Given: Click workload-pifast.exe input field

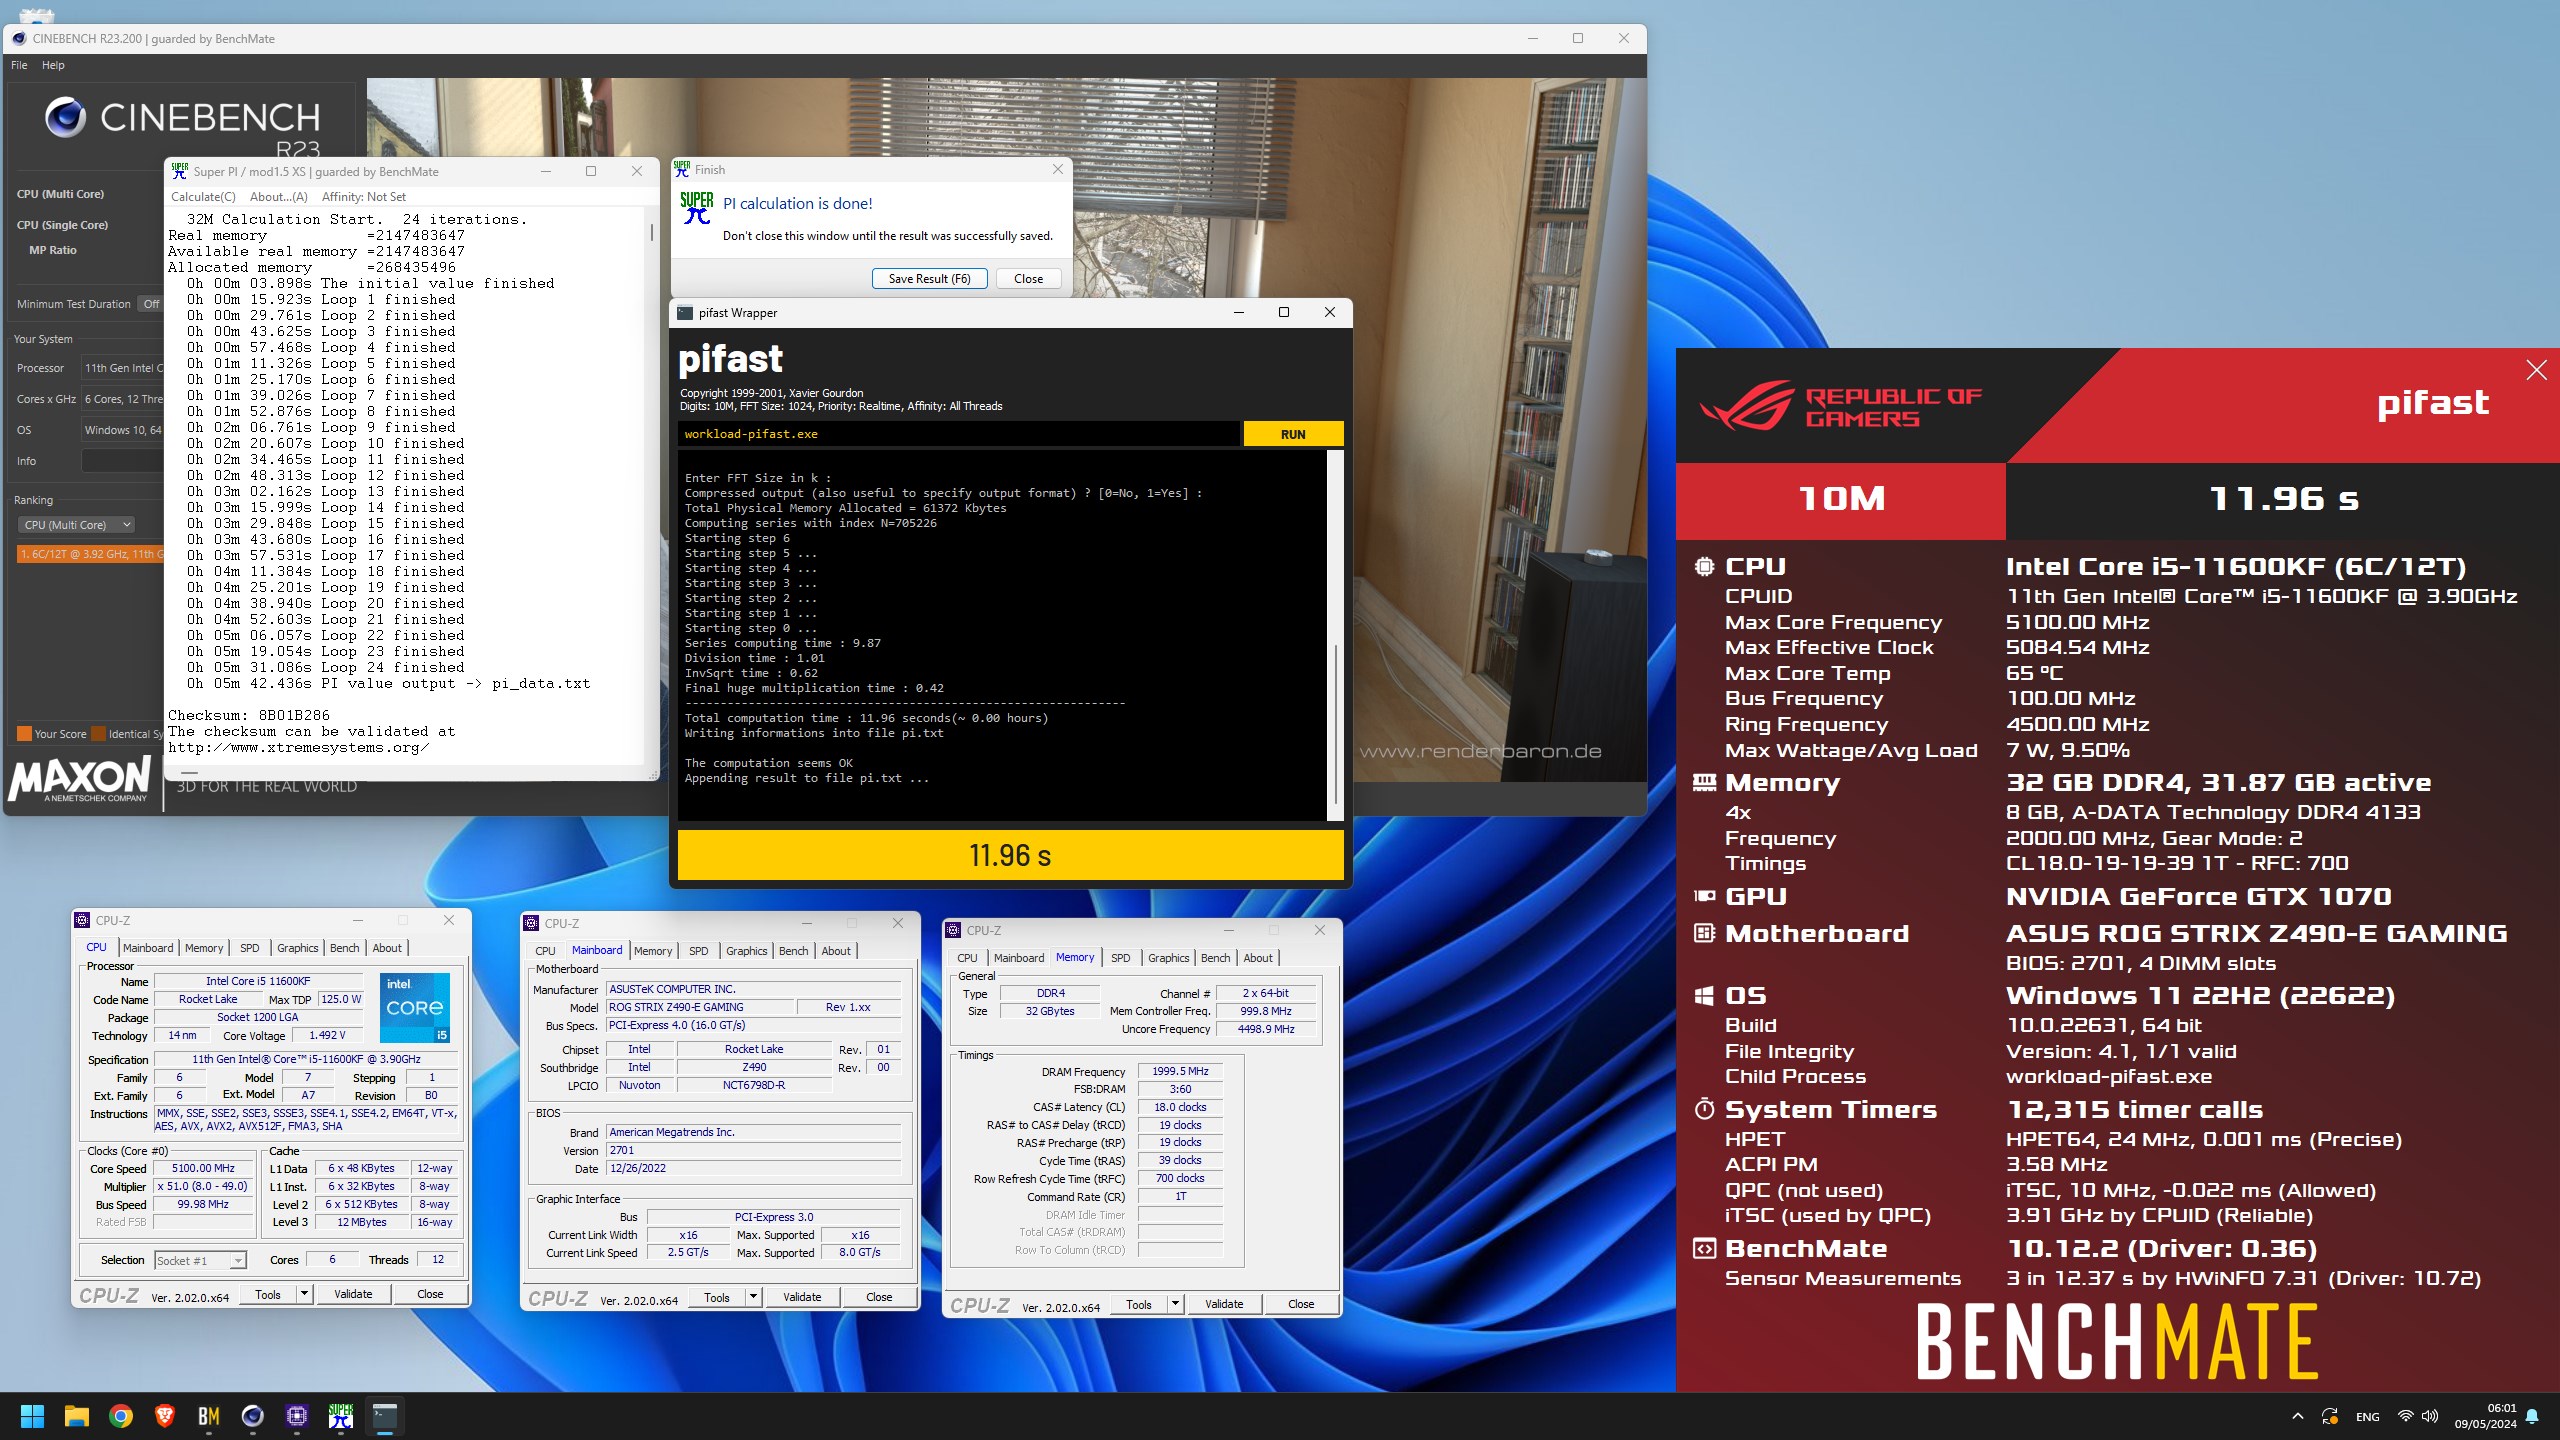Looking at the screenshot, I should [958, 434].
